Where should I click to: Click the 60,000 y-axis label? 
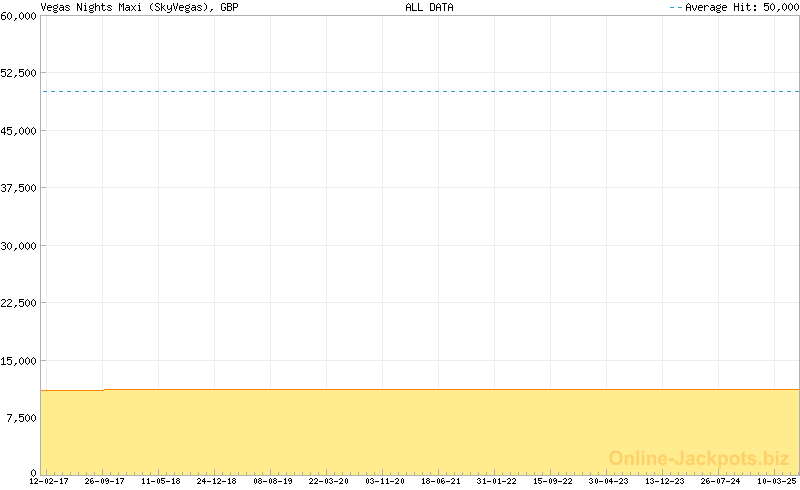coord(19,15)
